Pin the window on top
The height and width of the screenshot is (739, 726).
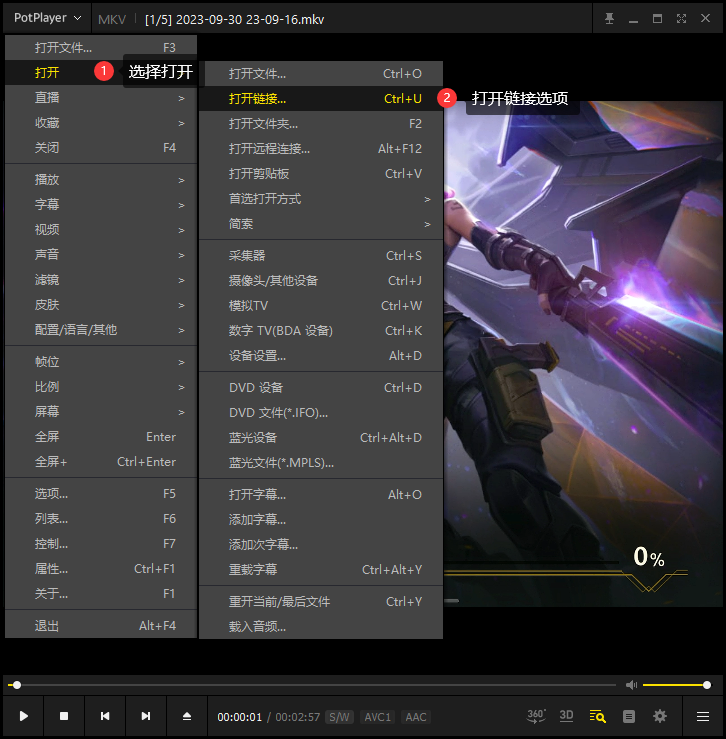click(x=609, y=19)
